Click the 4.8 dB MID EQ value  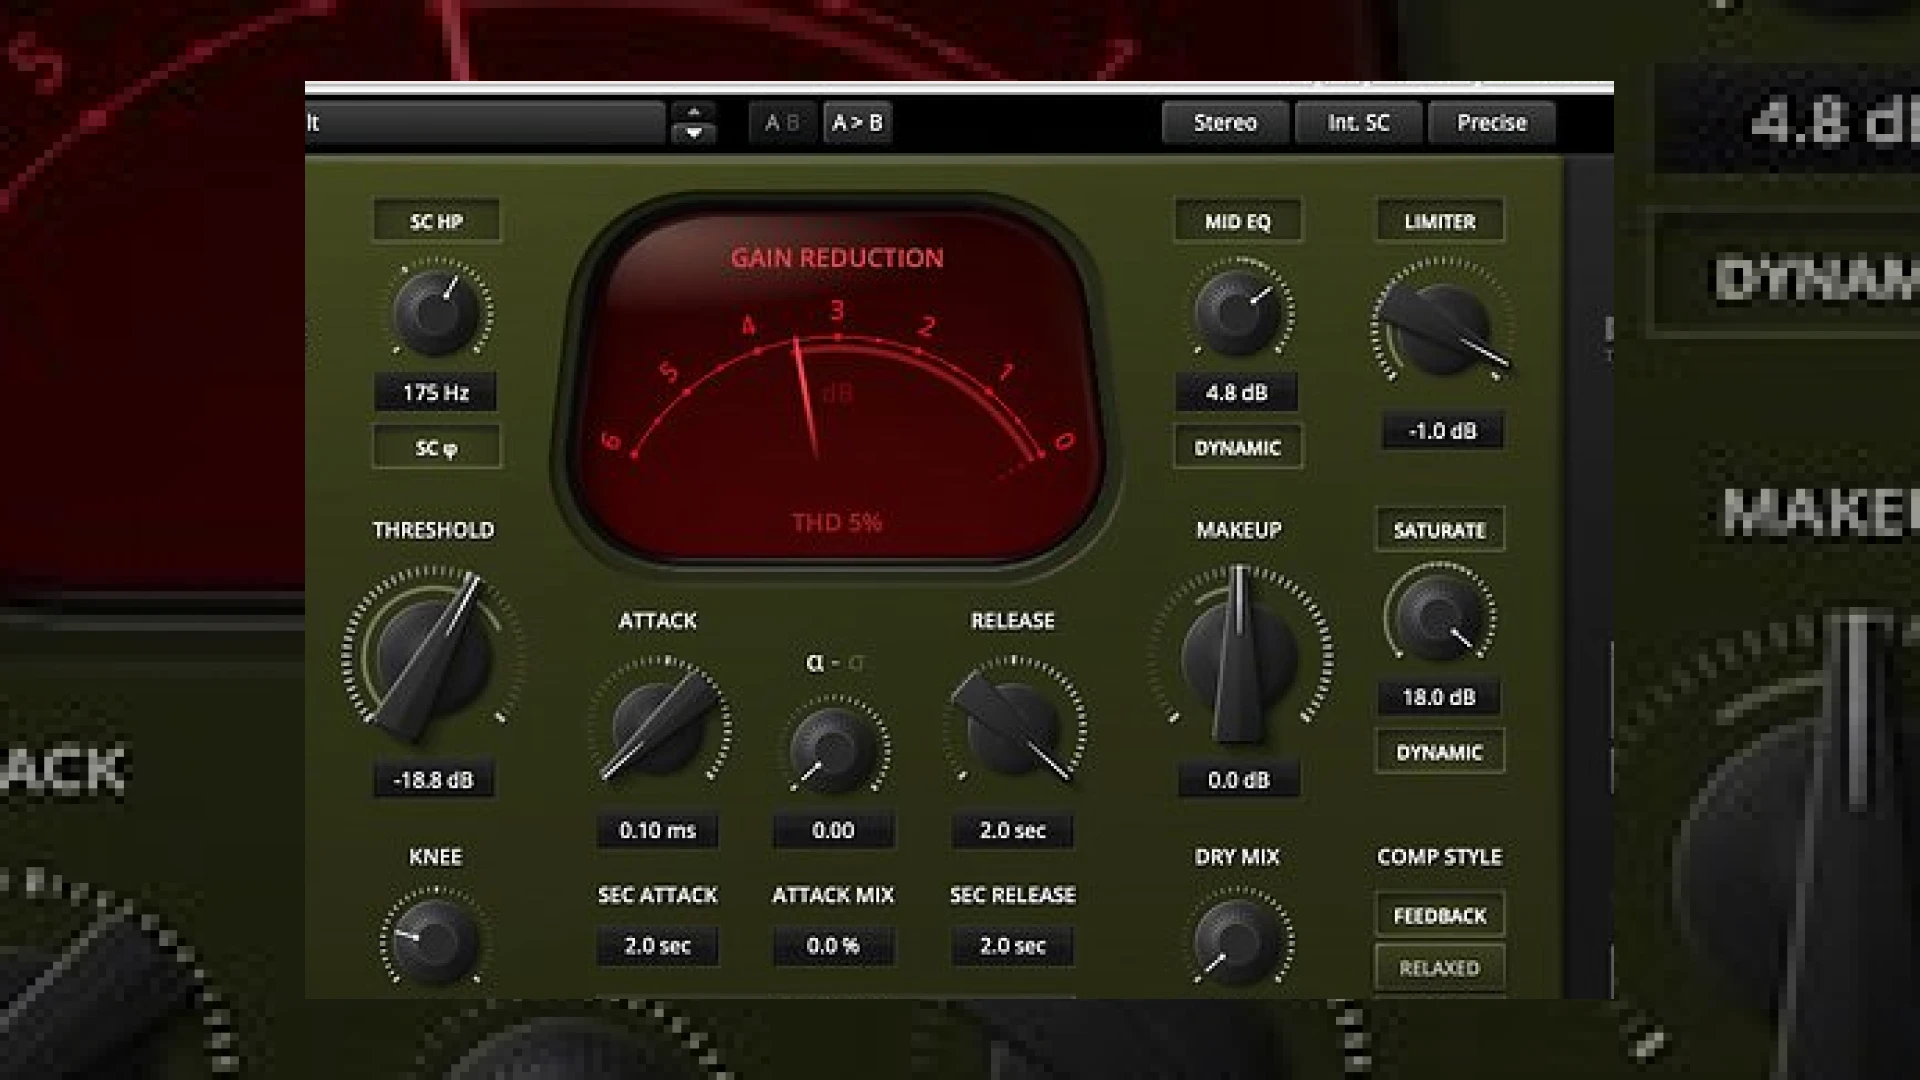pyautogui.click(x=1237, y=392)
